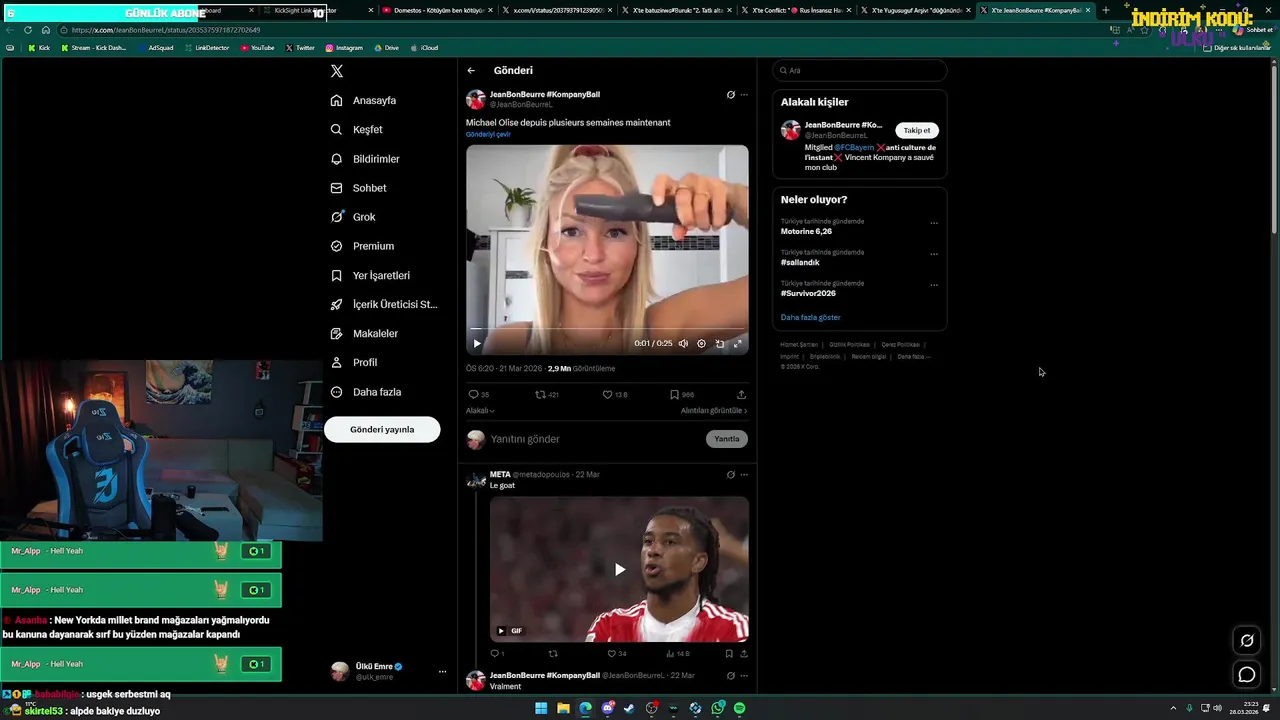Open more options on Vraiment reply
Viewport: 1280px width, 720px height.
(x=743, y=675)
